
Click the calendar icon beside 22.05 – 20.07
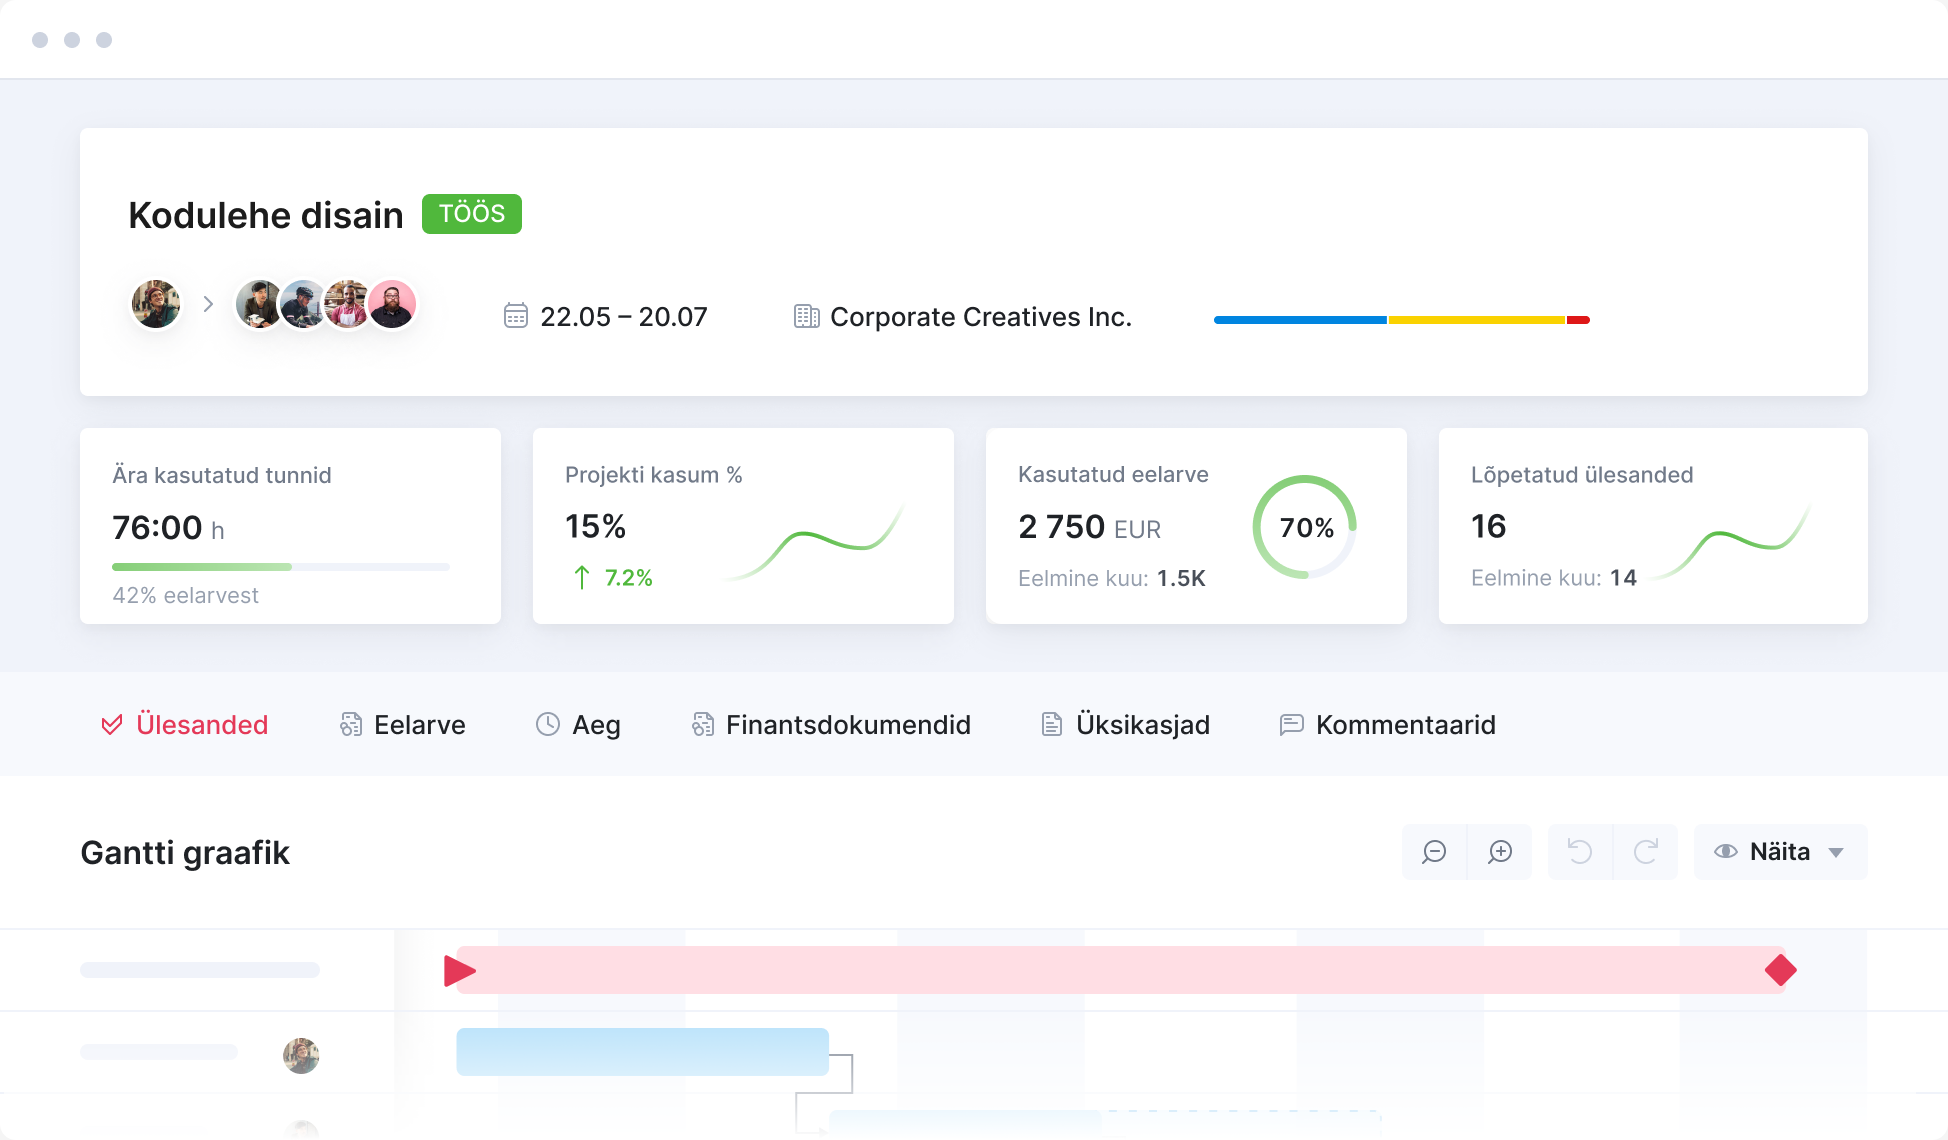click(515, 316)
